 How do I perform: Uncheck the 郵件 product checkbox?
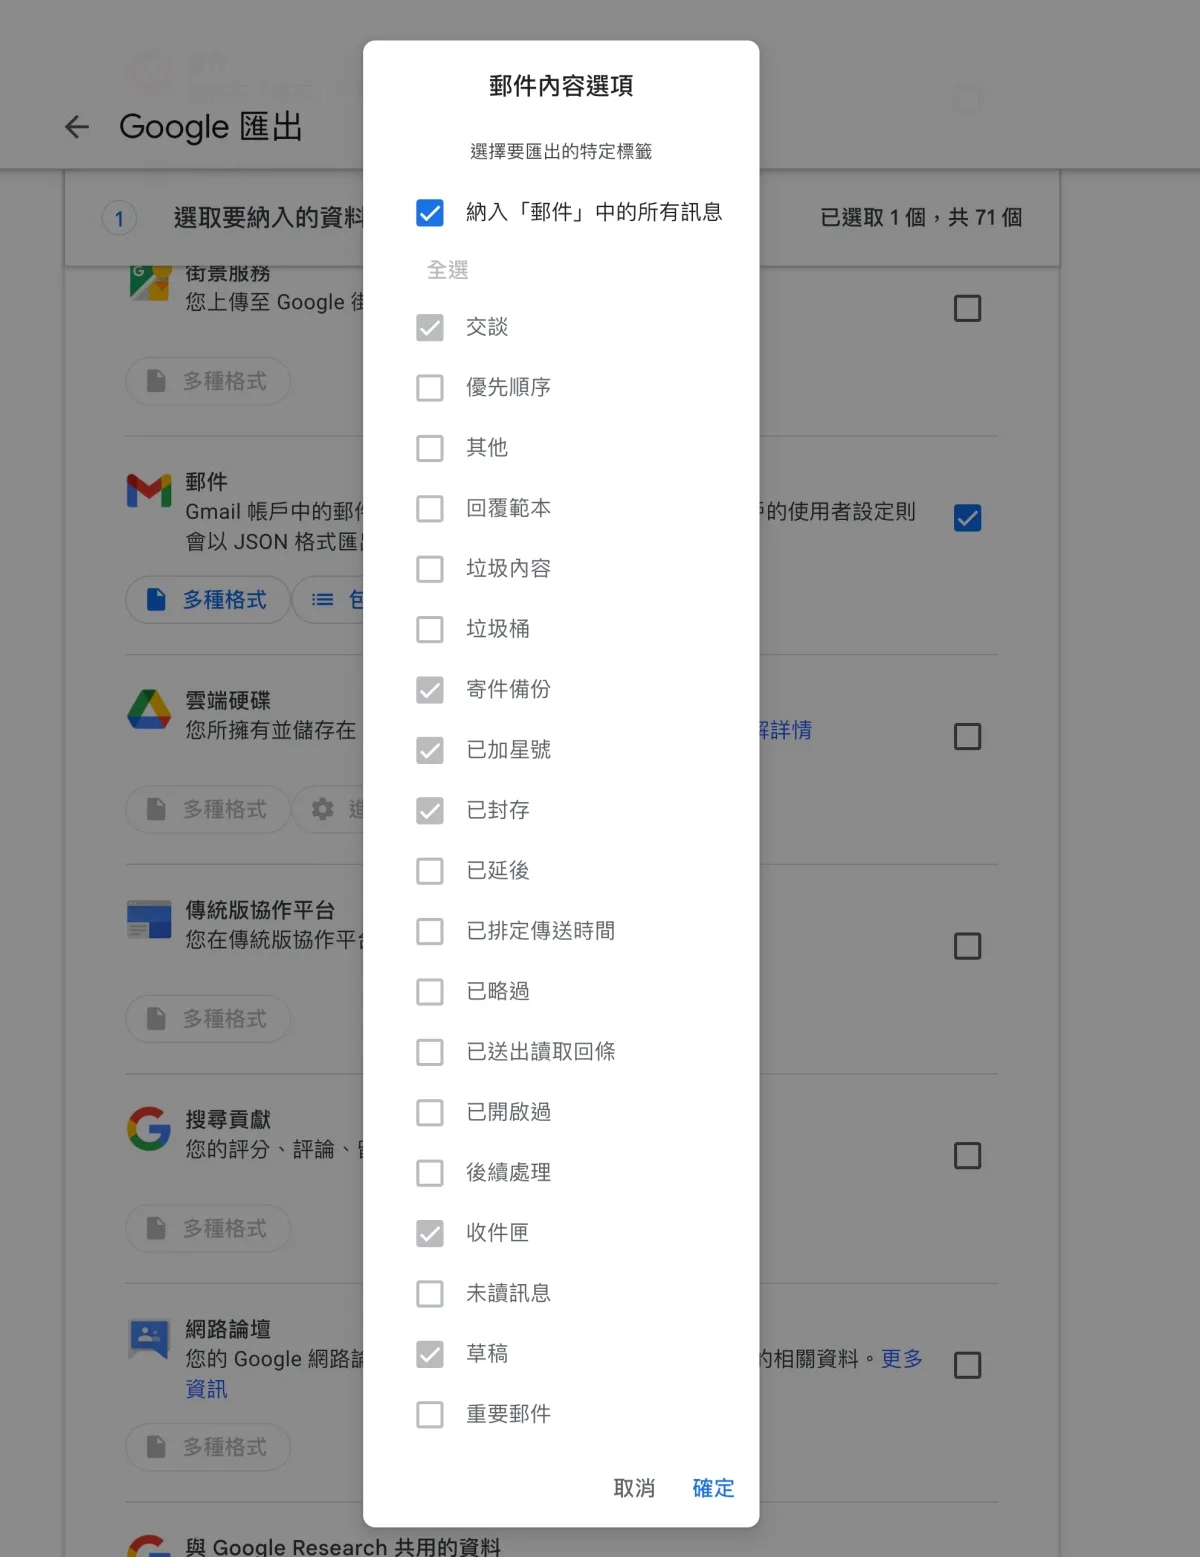click(x=967, y=518)
